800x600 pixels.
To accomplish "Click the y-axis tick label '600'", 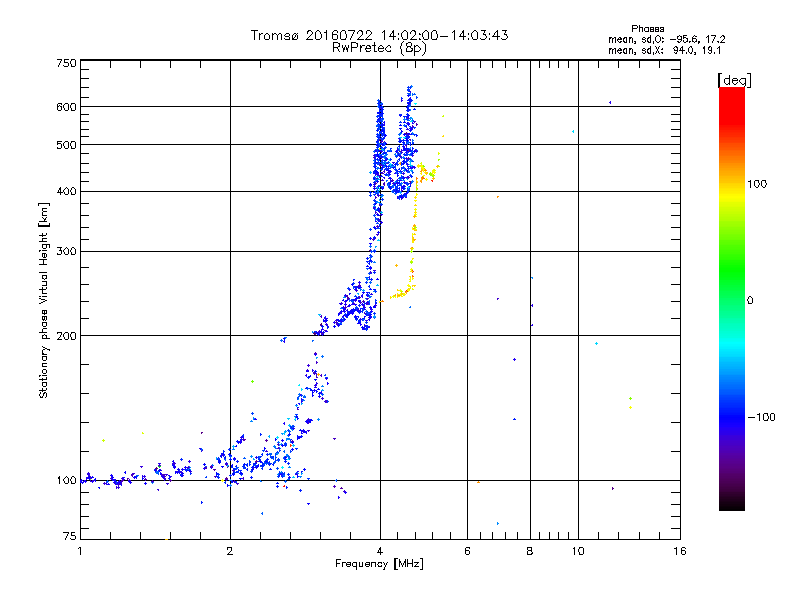I will click(x=67, y=107).
